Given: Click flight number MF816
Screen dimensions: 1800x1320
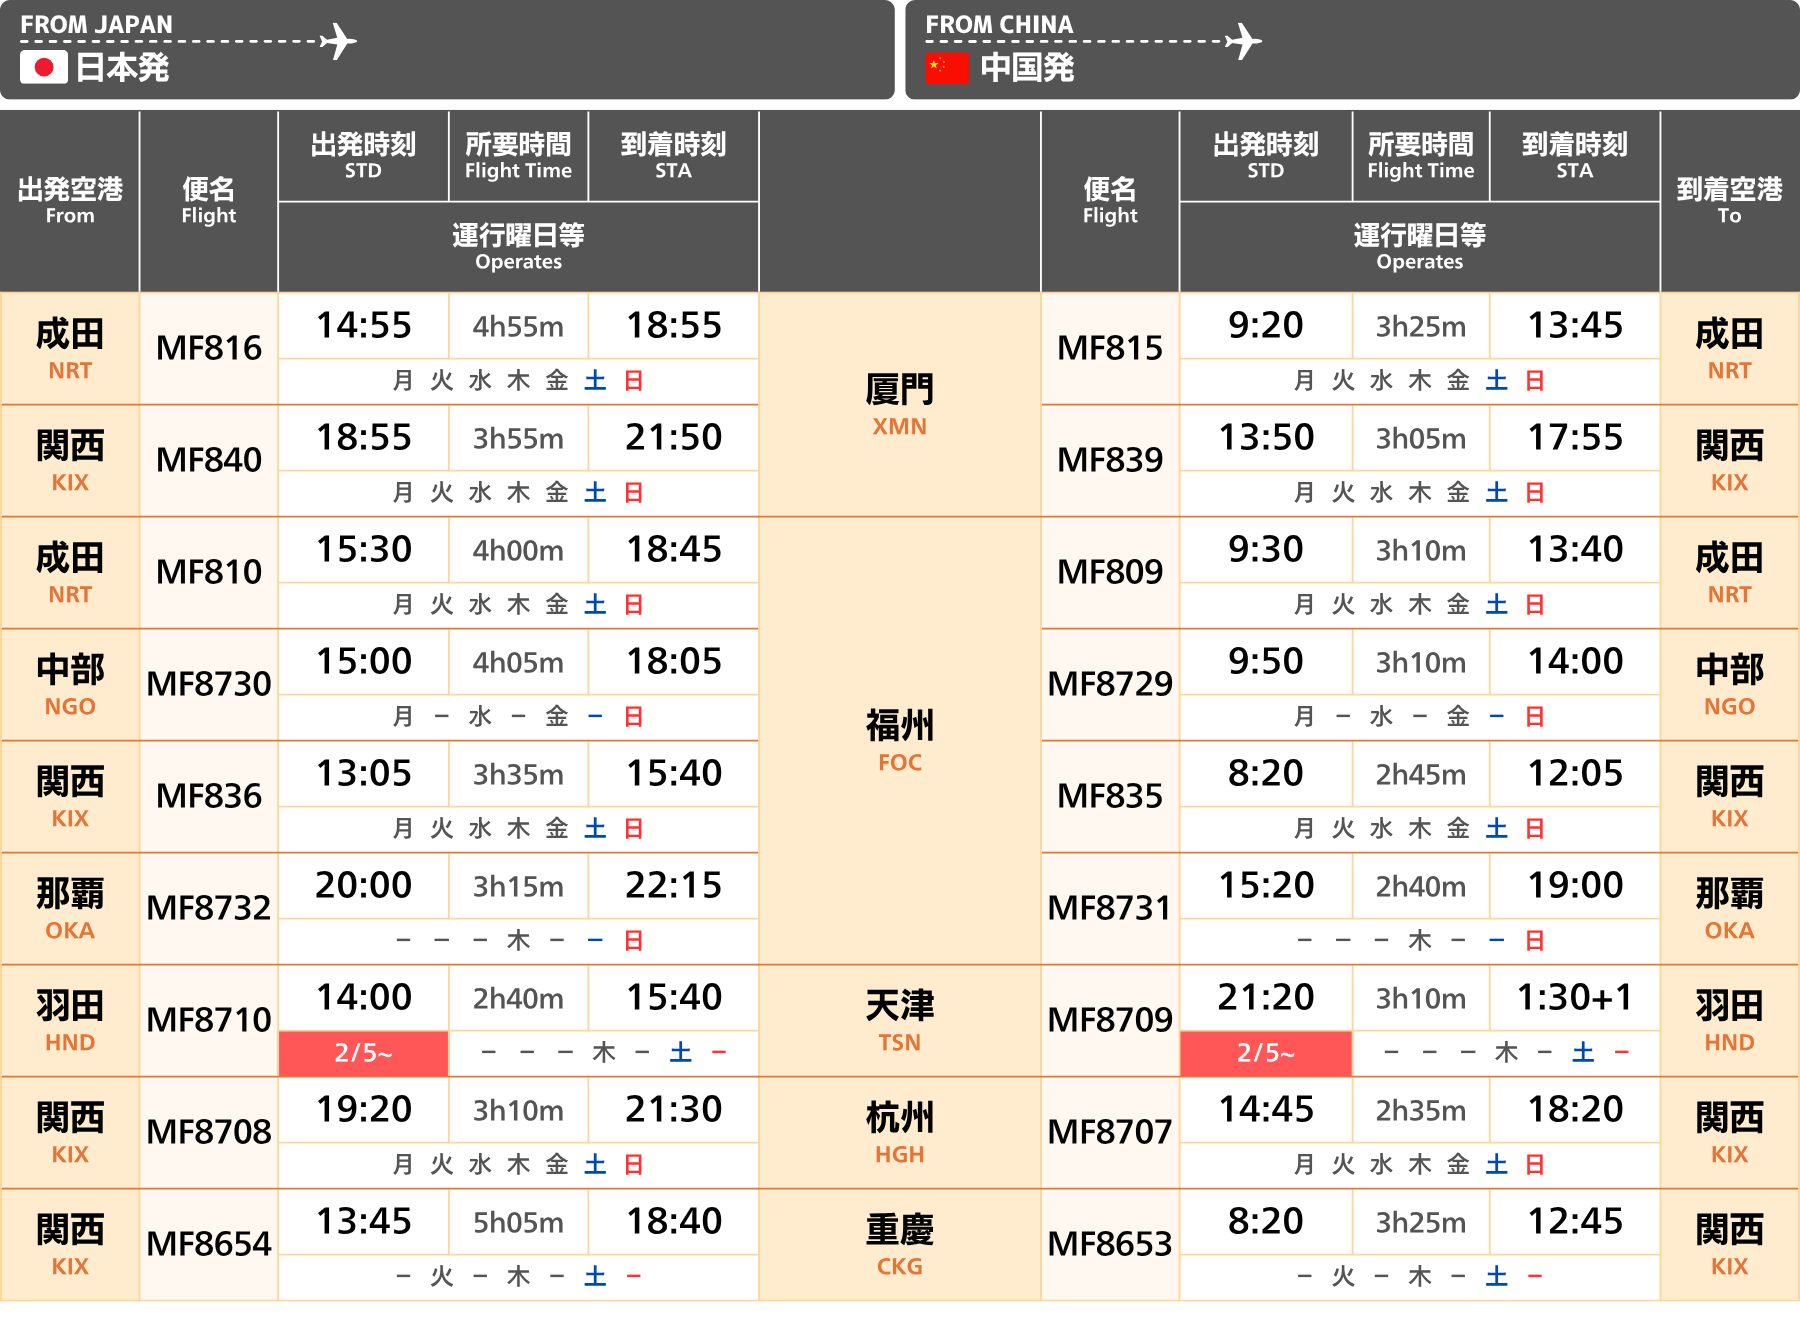Looking at the screenshot, I should [x=208, y=348].
